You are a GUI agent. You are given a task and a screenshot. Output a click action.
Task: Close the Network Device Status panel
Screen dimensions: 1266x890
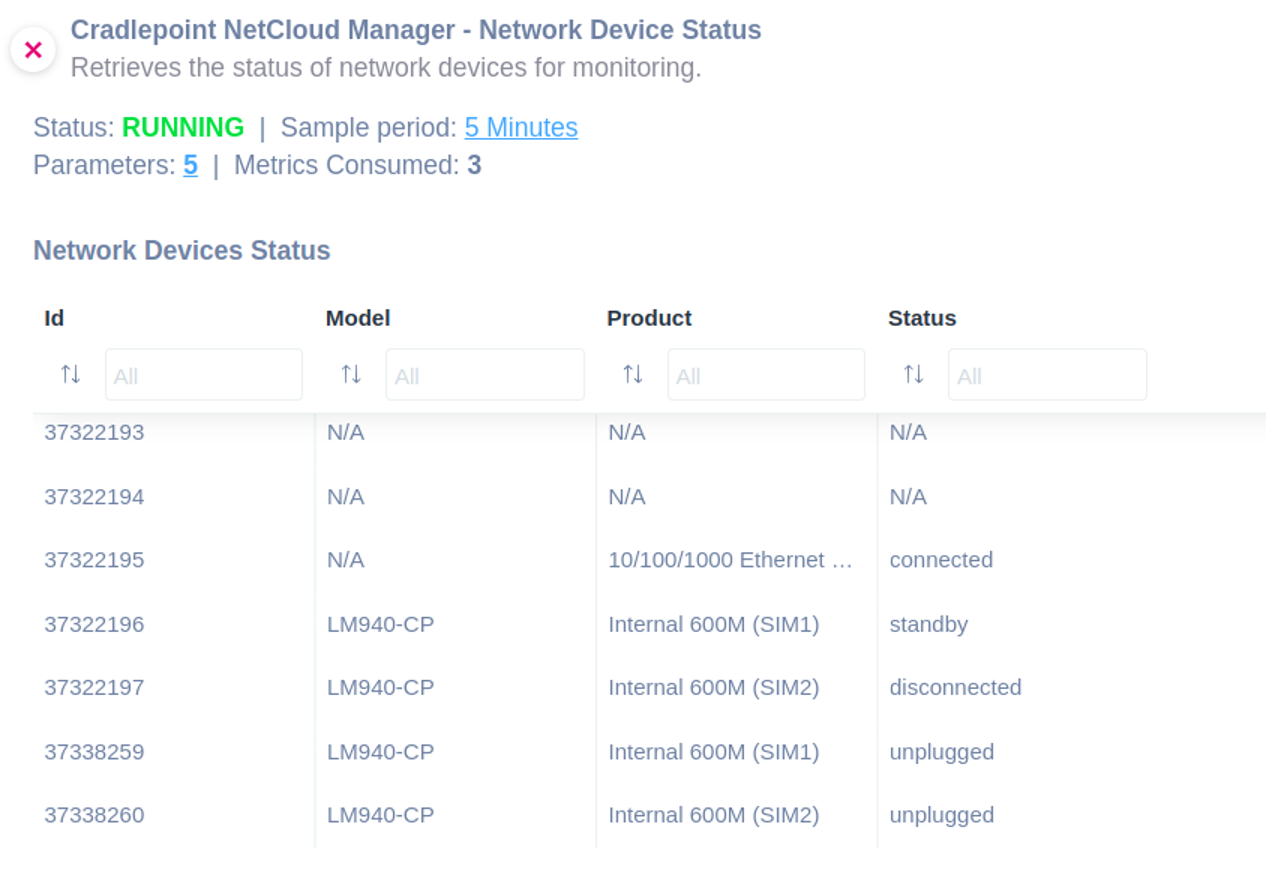tap(33, 50)
